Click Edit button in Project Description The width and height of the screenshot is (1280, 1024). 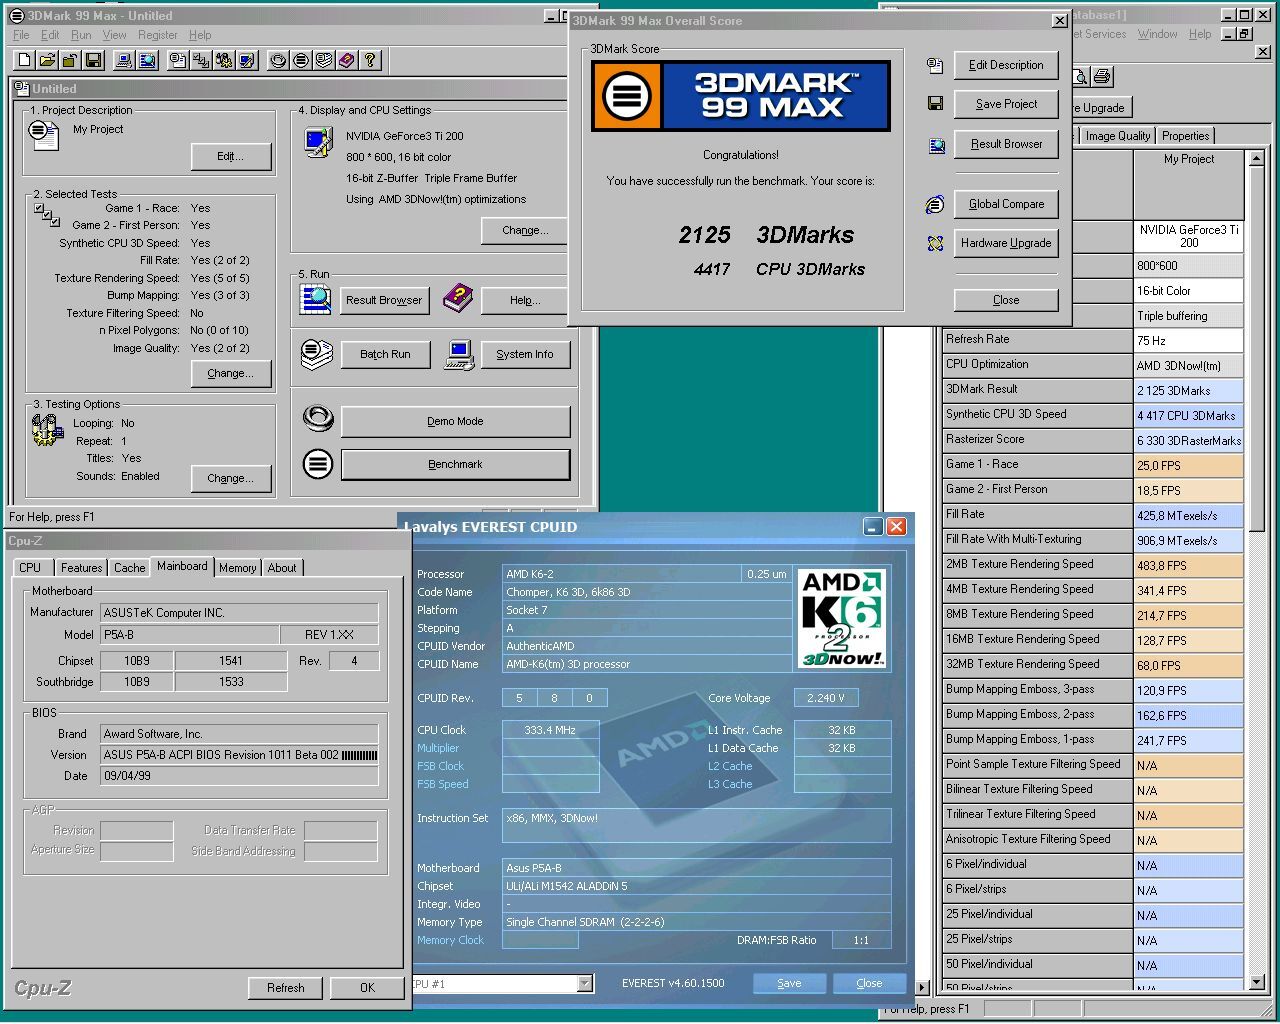click(230, 156)
